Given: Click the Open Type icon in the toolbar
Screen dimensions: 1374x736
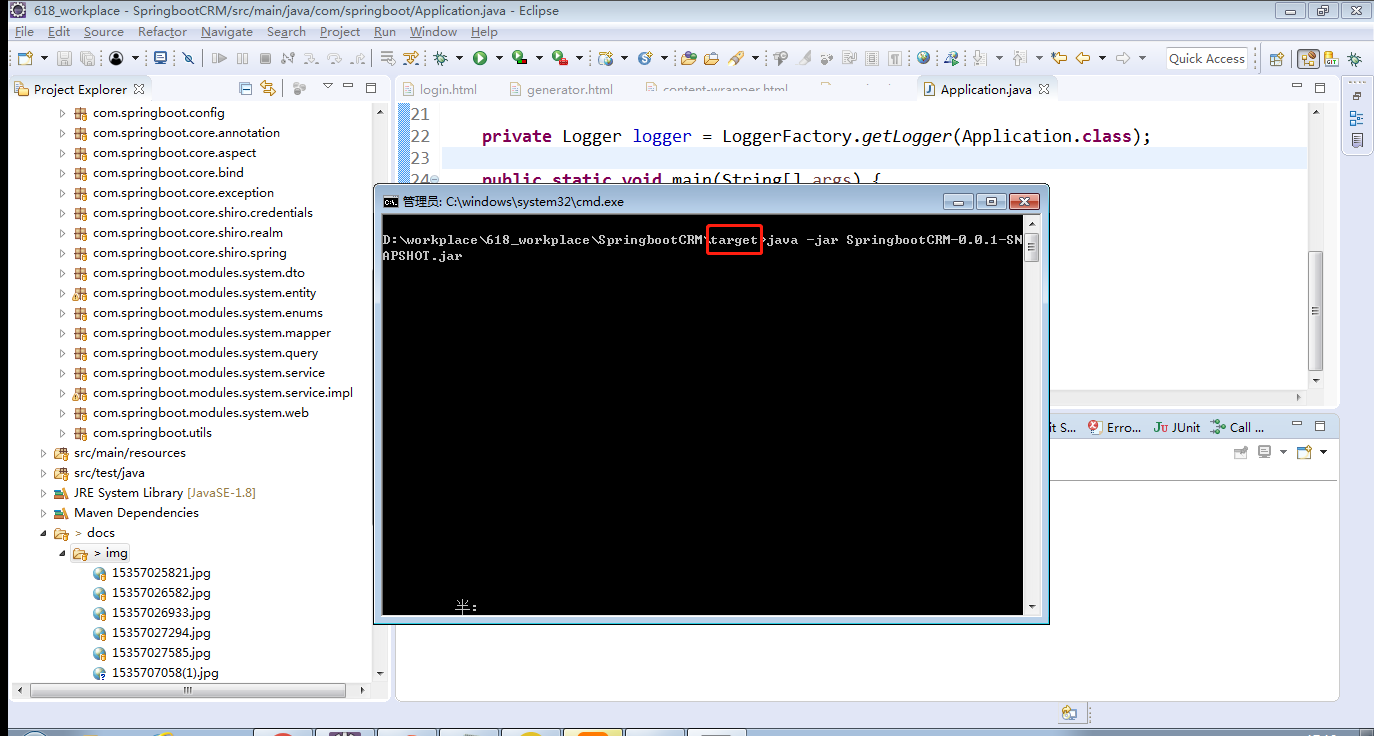Looking at the screenshot, I should click(x=690, y=58).
